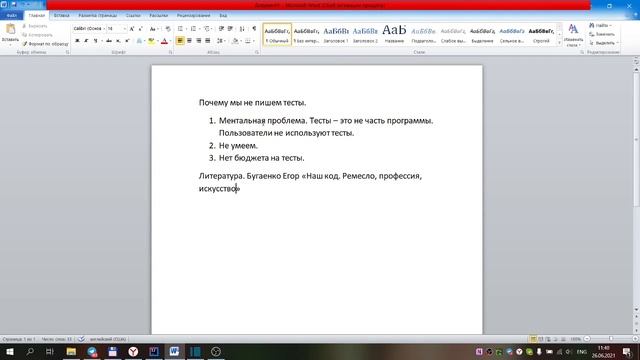Image resolution: width=640 pixels, height=360 pixels.
Task: Open the Файл tab
Action: tap(11, 16)
